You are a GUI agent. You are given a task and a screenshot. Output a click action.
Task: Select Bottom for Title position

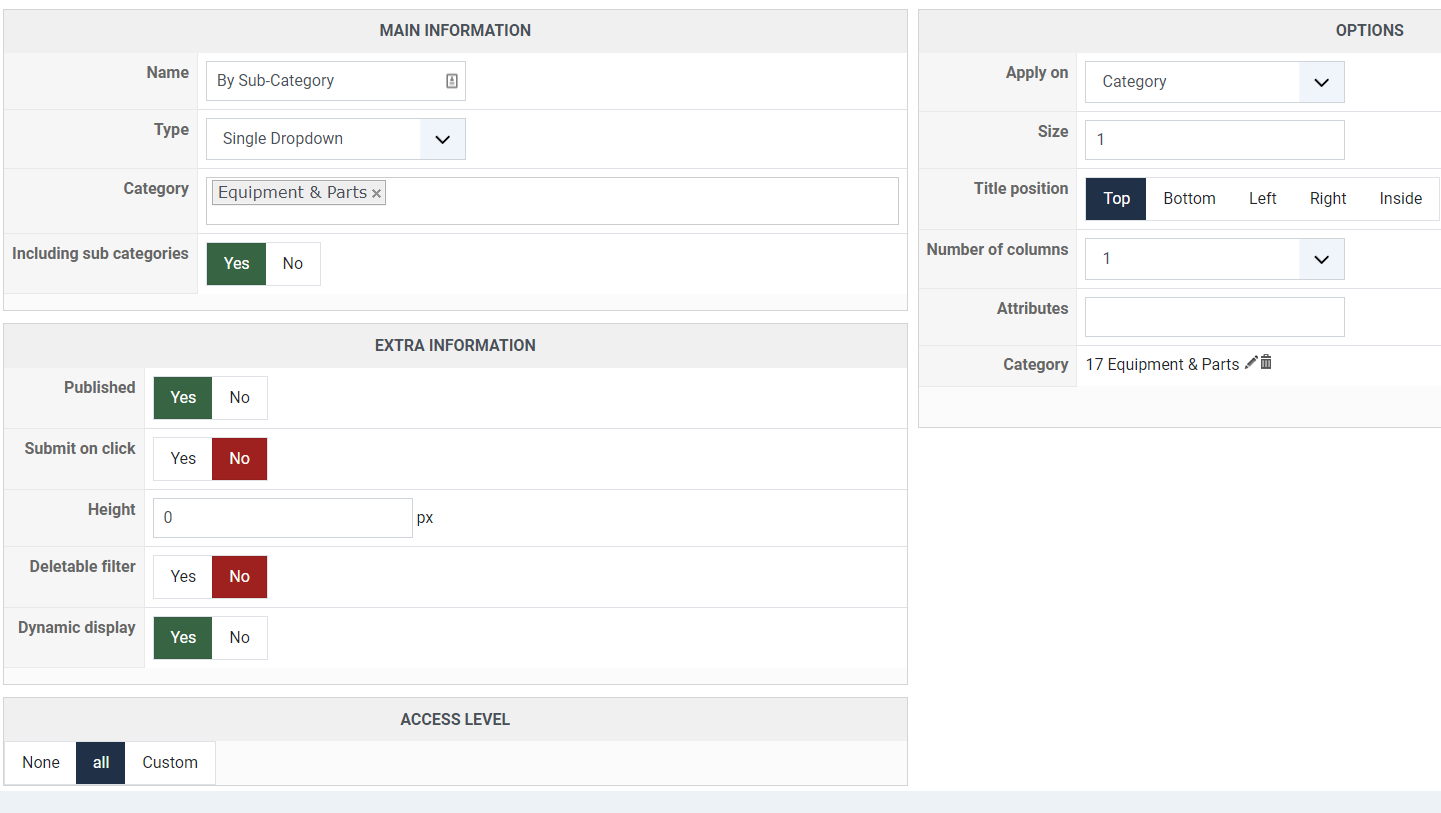1189,199
